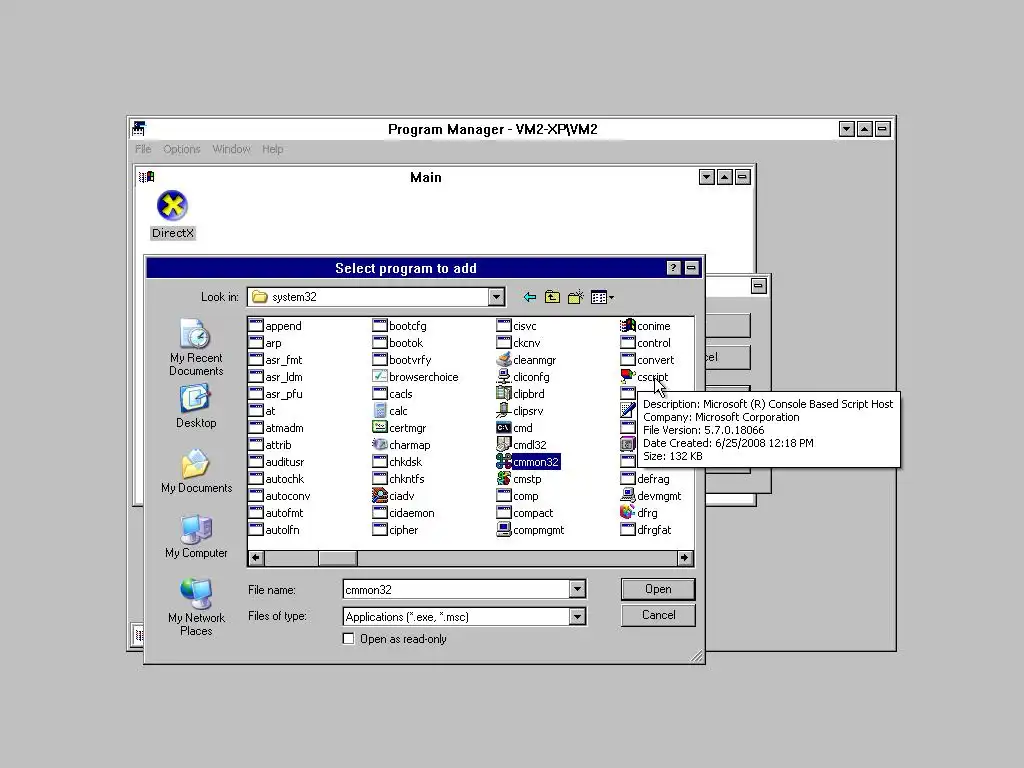Viewport: 1024px width, 768px height.
Task: Select the calc file
Action: coord(390,411)
